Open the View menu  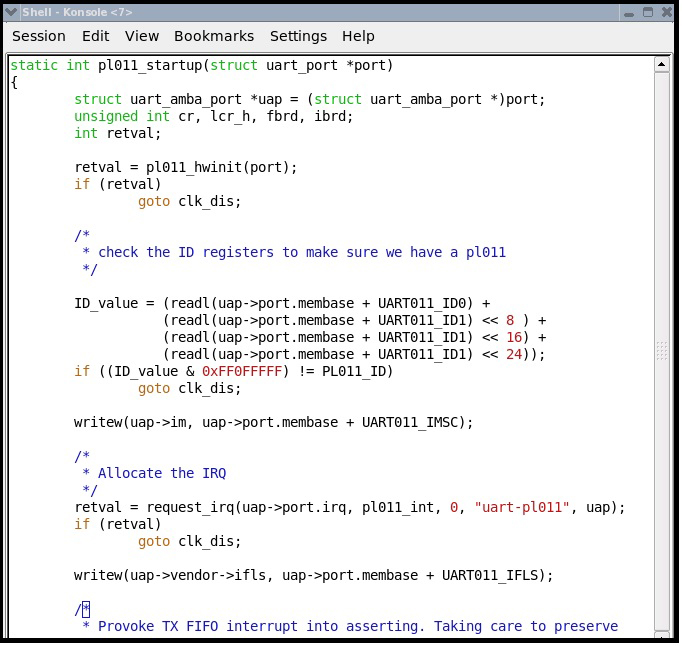tap(142, 36)
